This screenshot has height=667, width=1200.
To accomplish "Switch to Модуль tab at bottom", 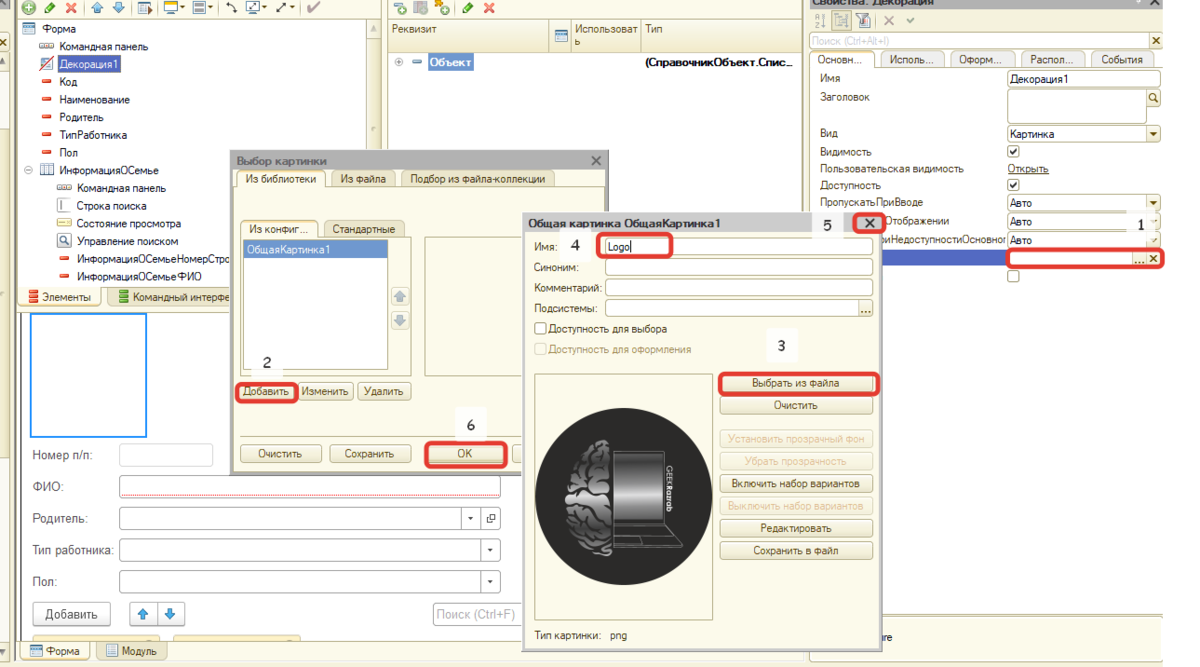I will [x=130, y=651].
